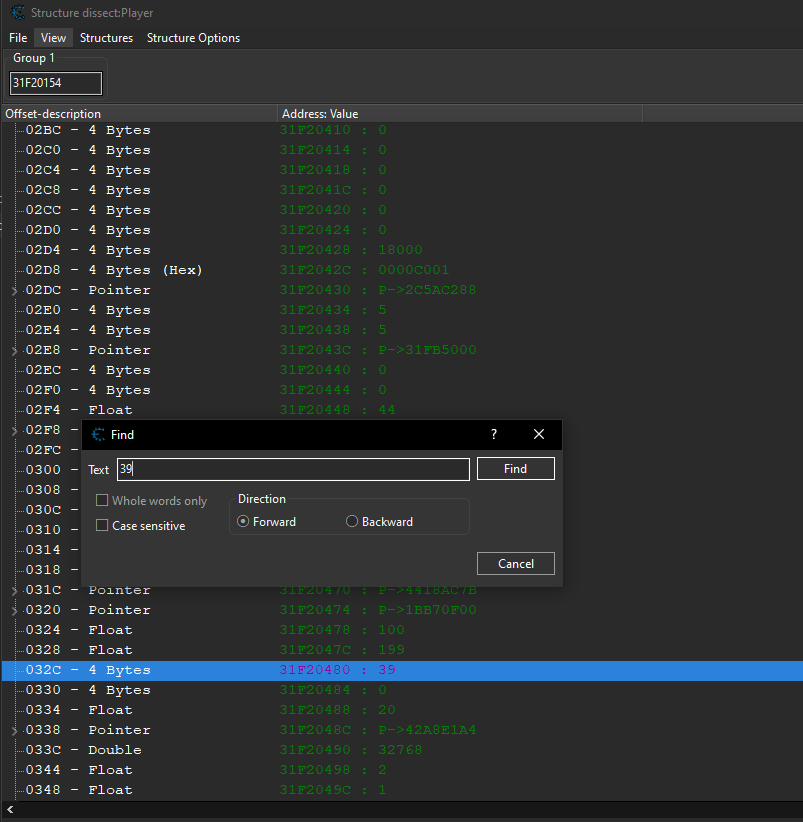The height and width of the screenshot is (822, 803).
Task: Open the File menu
Action: coord(18,38)
